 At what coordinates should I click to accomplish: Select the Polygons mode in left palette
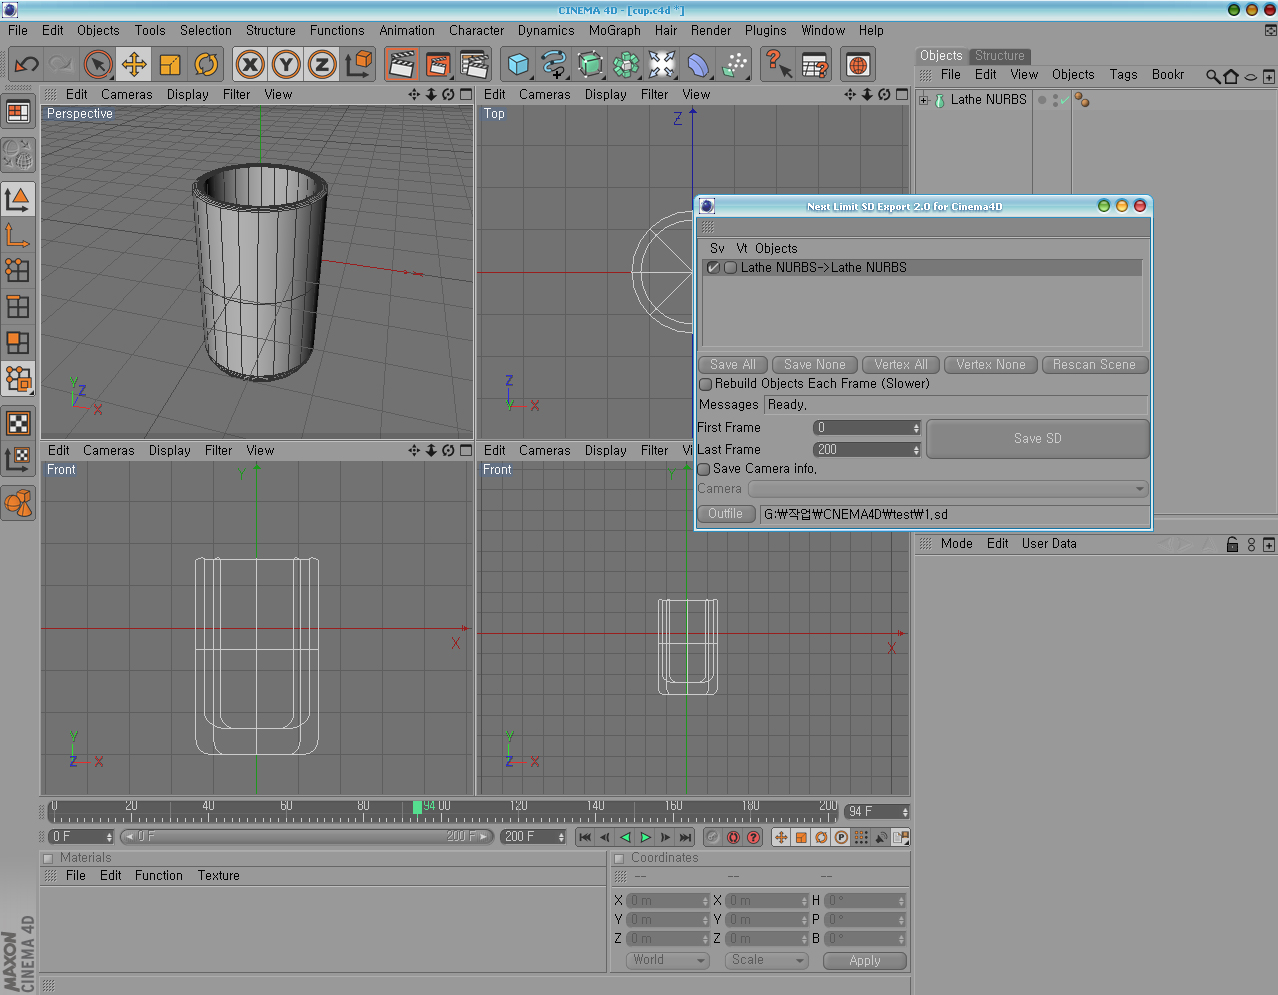(18, 343)
